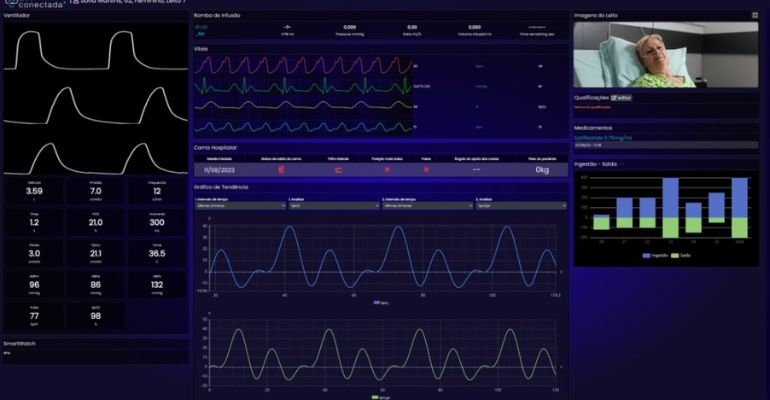Open the second Analisar dropdown
The width and height of the screenshot is (770, 400).
tap(518, 206)
